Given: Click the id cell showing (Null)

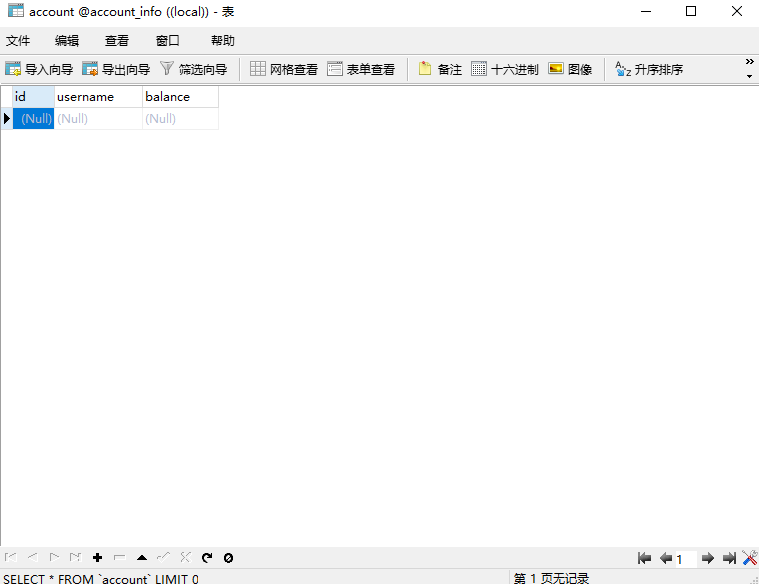Looking at the screenshot, I should [x=33, y=119].
